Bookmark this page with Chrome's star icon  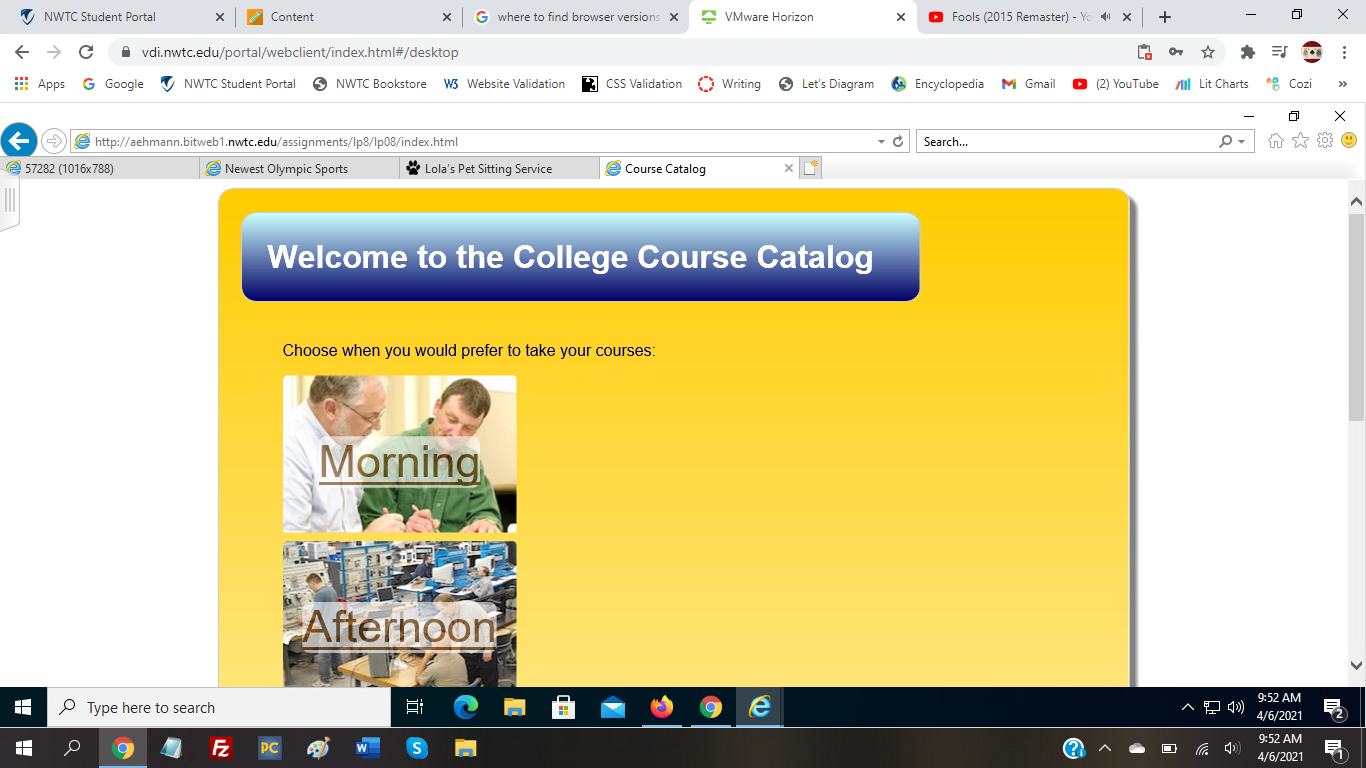tap(1209, 50)
